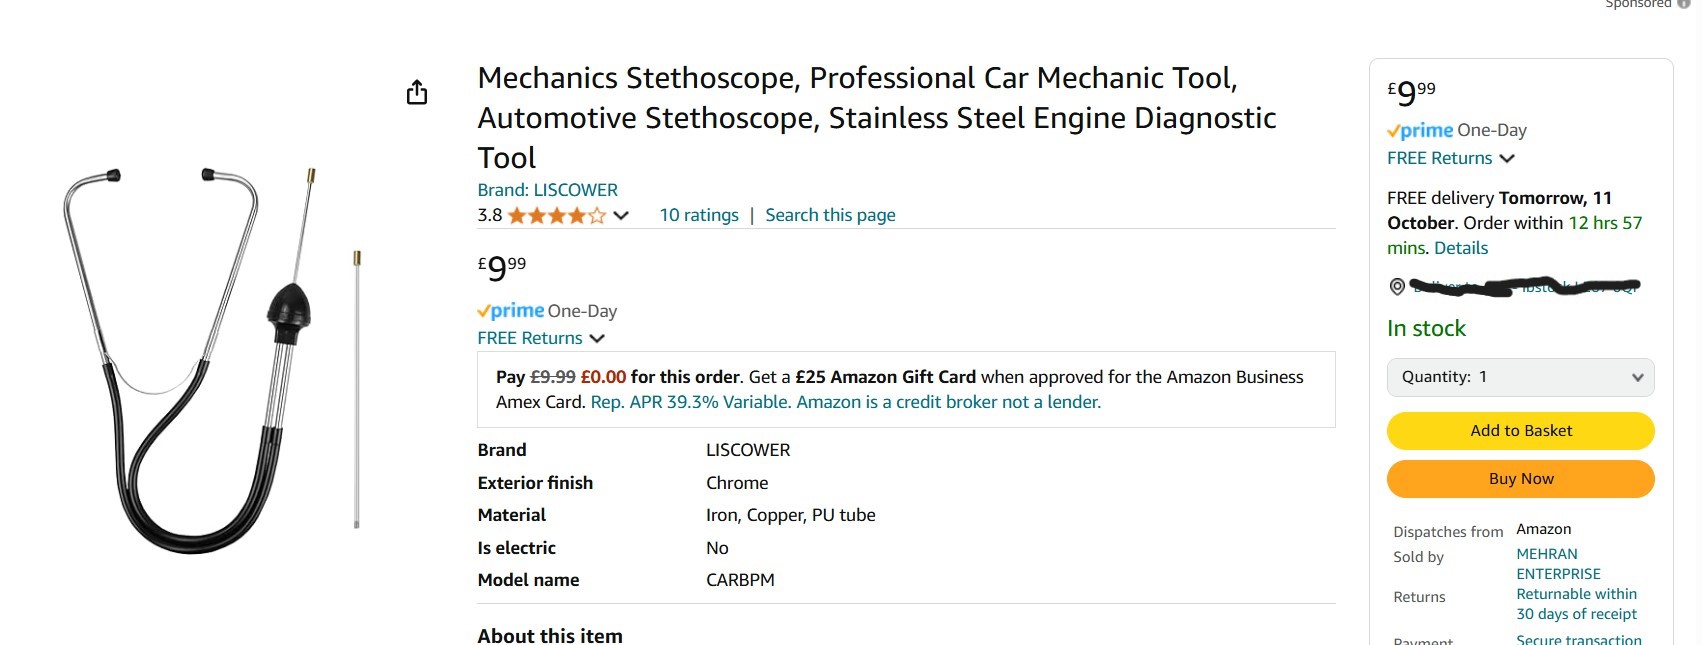Click the share icon beside the product image
1702x645 pixels.
click(417, 93)
